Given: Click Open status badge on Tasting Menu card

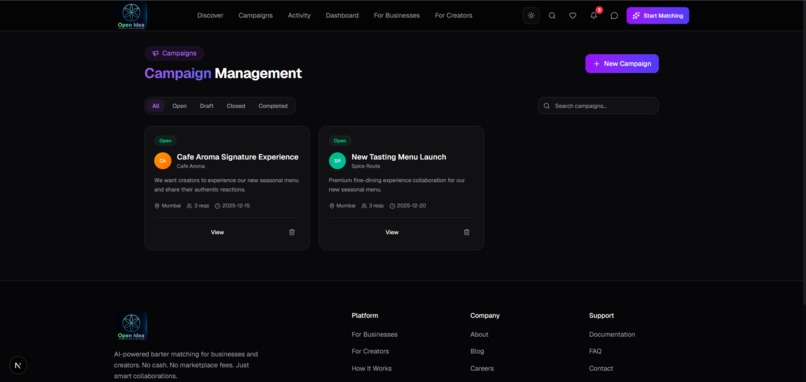Looking at the screenshot, I should point(340,140).
